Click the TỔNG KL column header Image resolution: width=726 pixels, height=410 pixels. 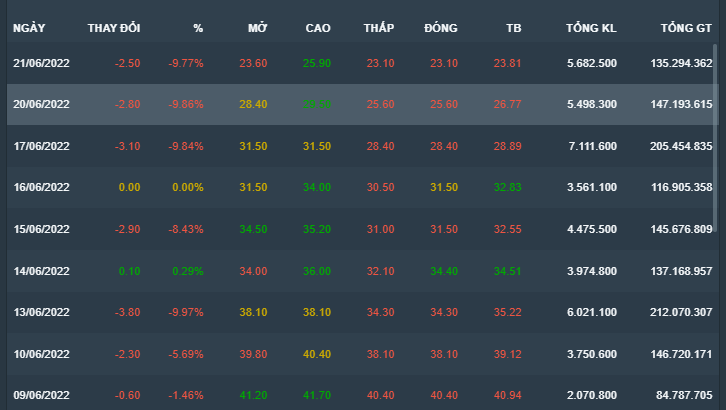(590, 28)
